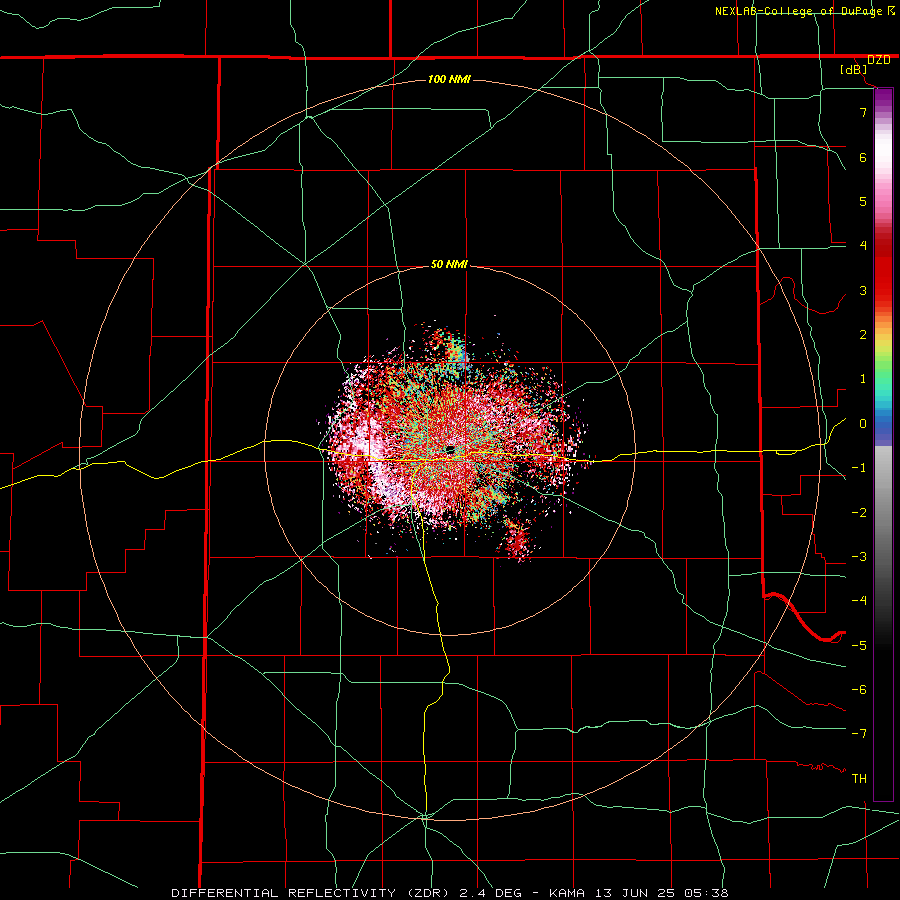Click the KAMA station identifier

click(567, 893)
